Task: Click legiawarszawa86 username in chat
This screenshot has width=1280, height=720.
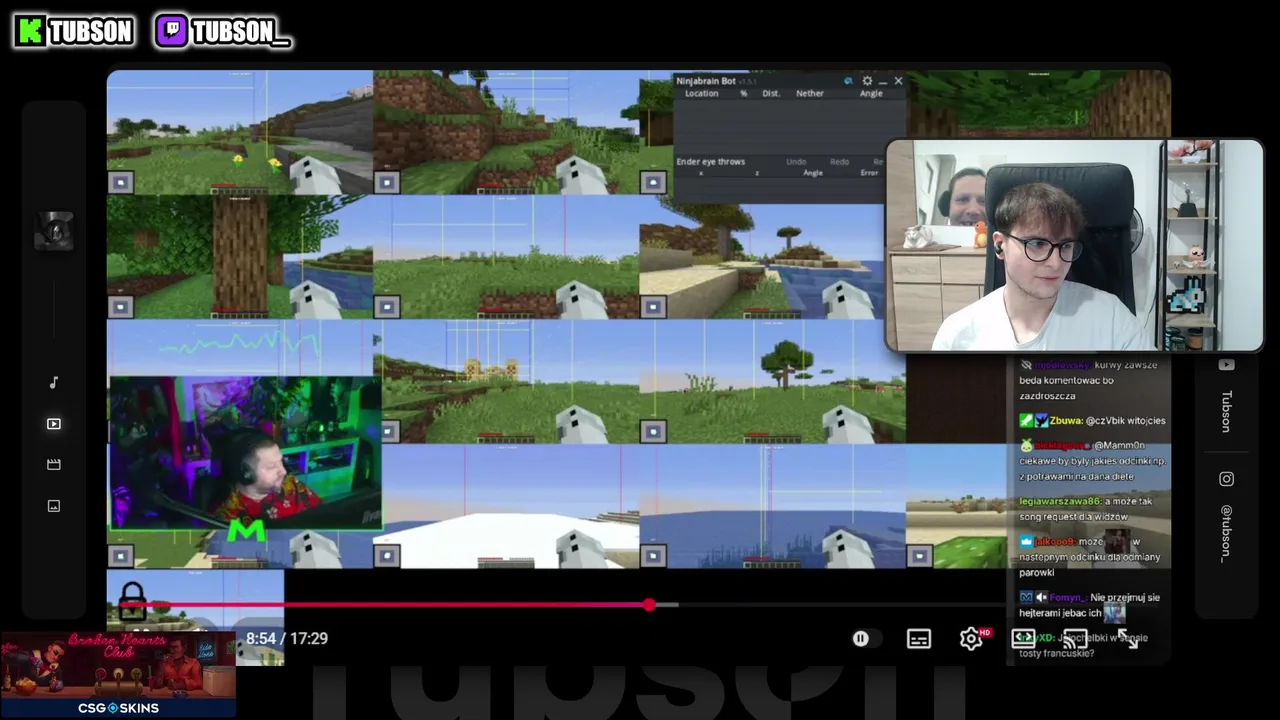Action: 1059,501
